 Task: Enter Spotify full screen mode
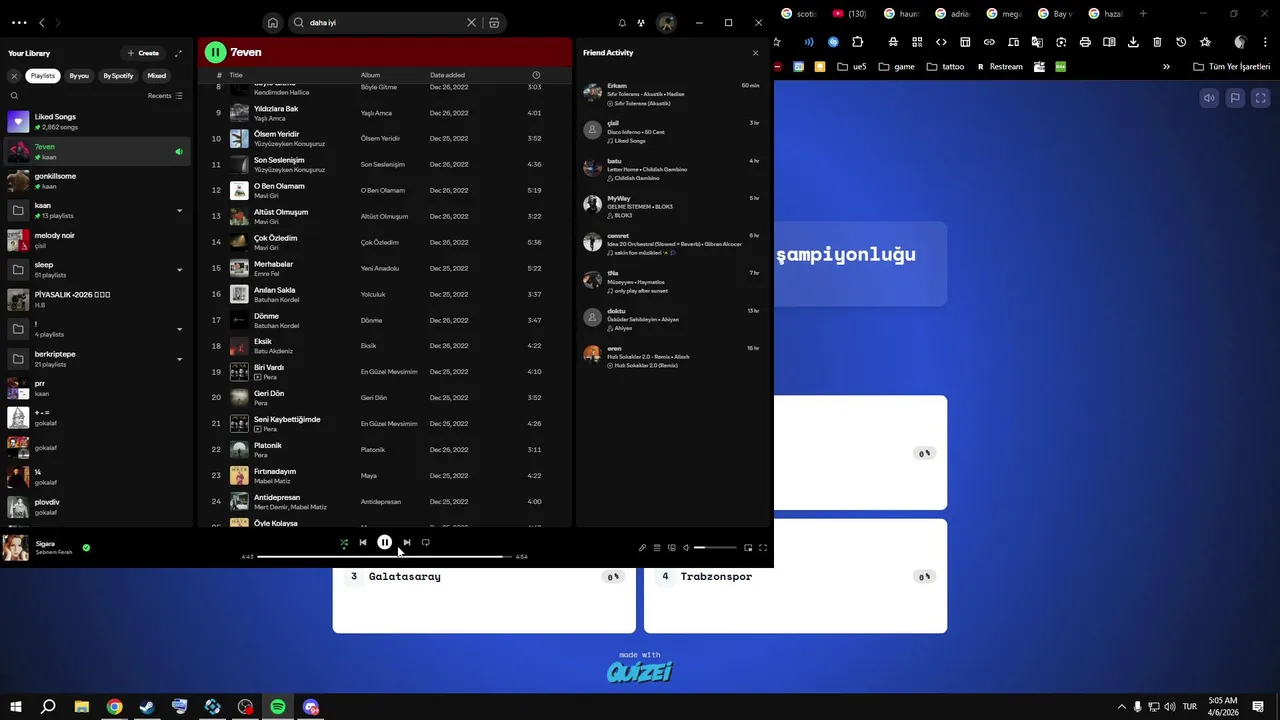click(763, 548)
